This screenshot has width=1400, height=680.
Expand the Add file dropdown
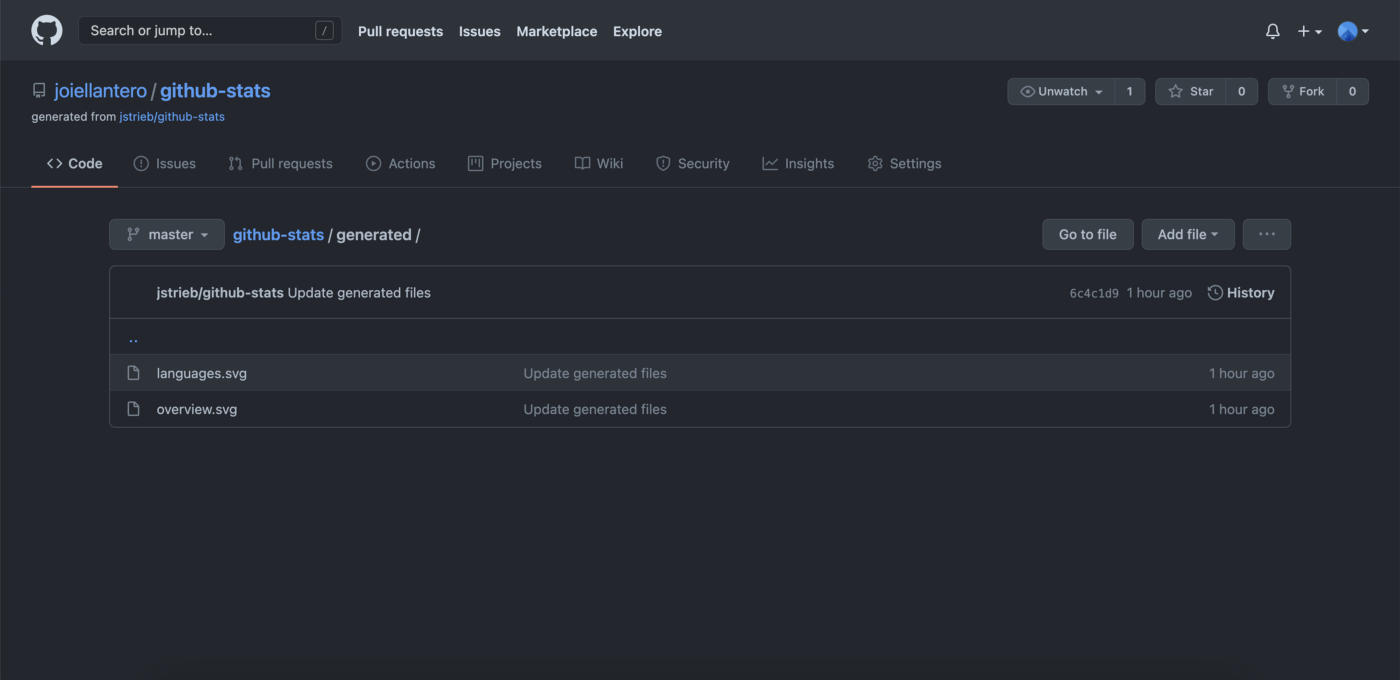pyautogui.click(x=1187, y=234)
